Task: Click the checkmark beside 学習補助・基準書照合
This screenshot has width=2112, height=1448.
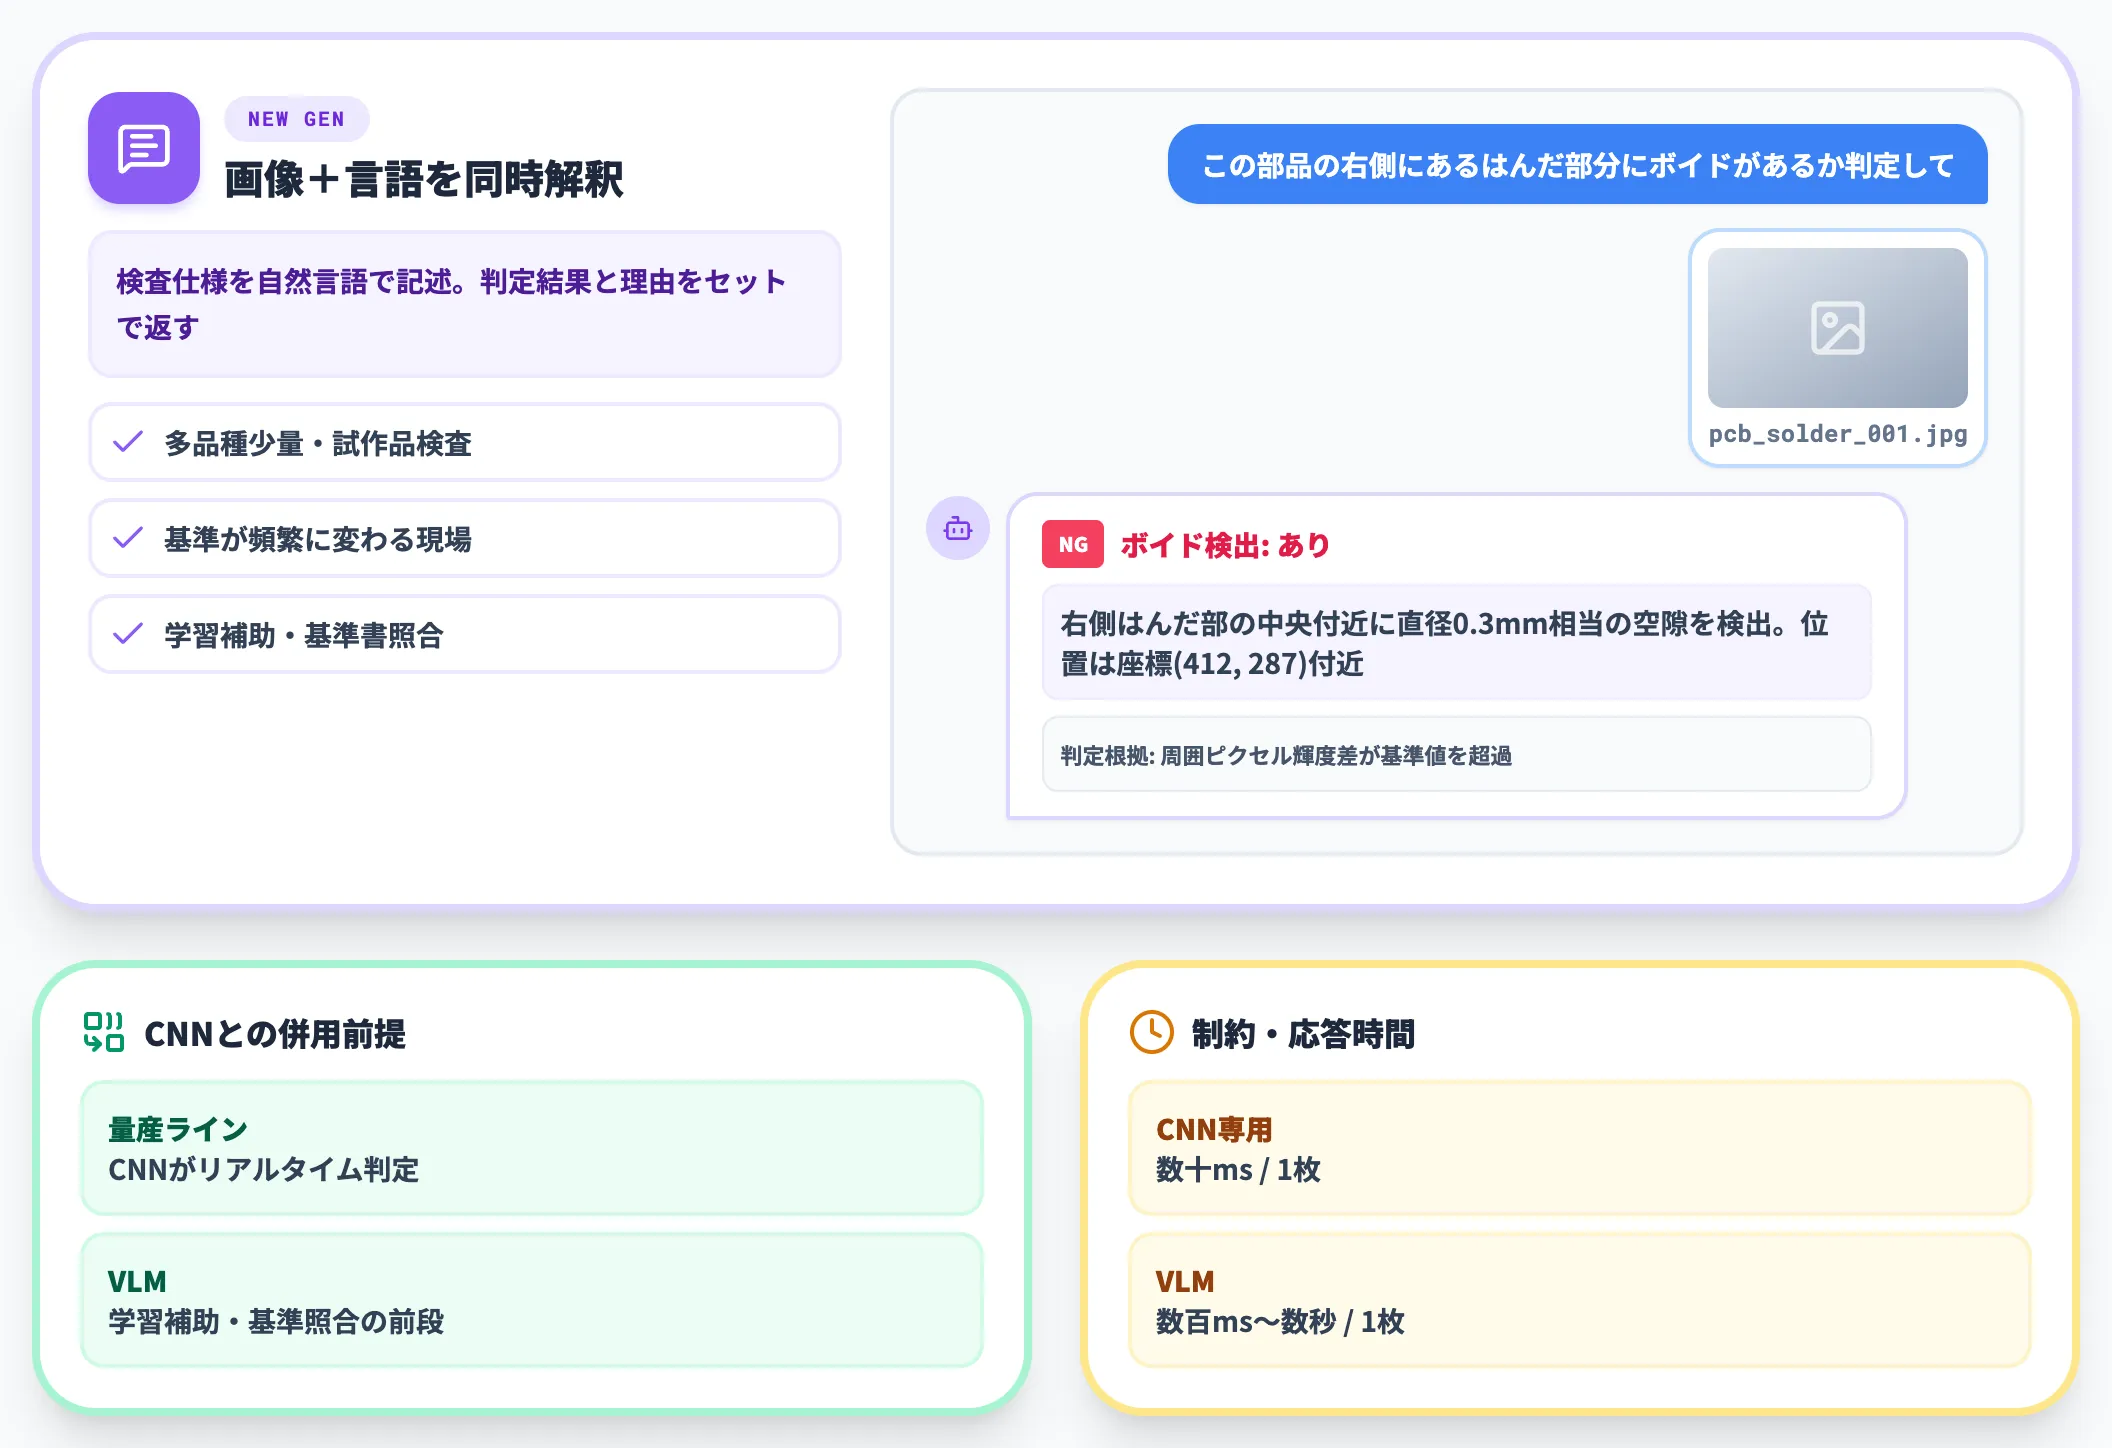Action: click(128, 634)
